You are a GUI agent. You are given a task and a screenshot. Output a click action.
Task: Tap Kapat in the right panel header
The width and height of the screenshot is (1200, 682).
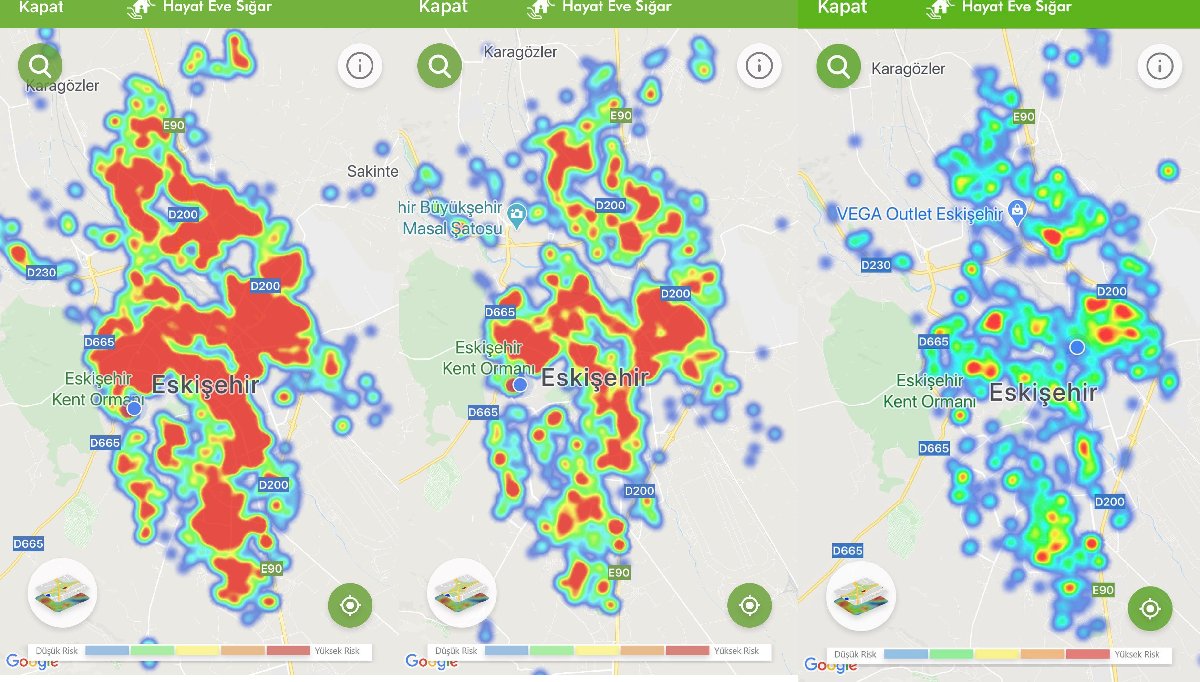pyautogui.click(x=842, y=7)
